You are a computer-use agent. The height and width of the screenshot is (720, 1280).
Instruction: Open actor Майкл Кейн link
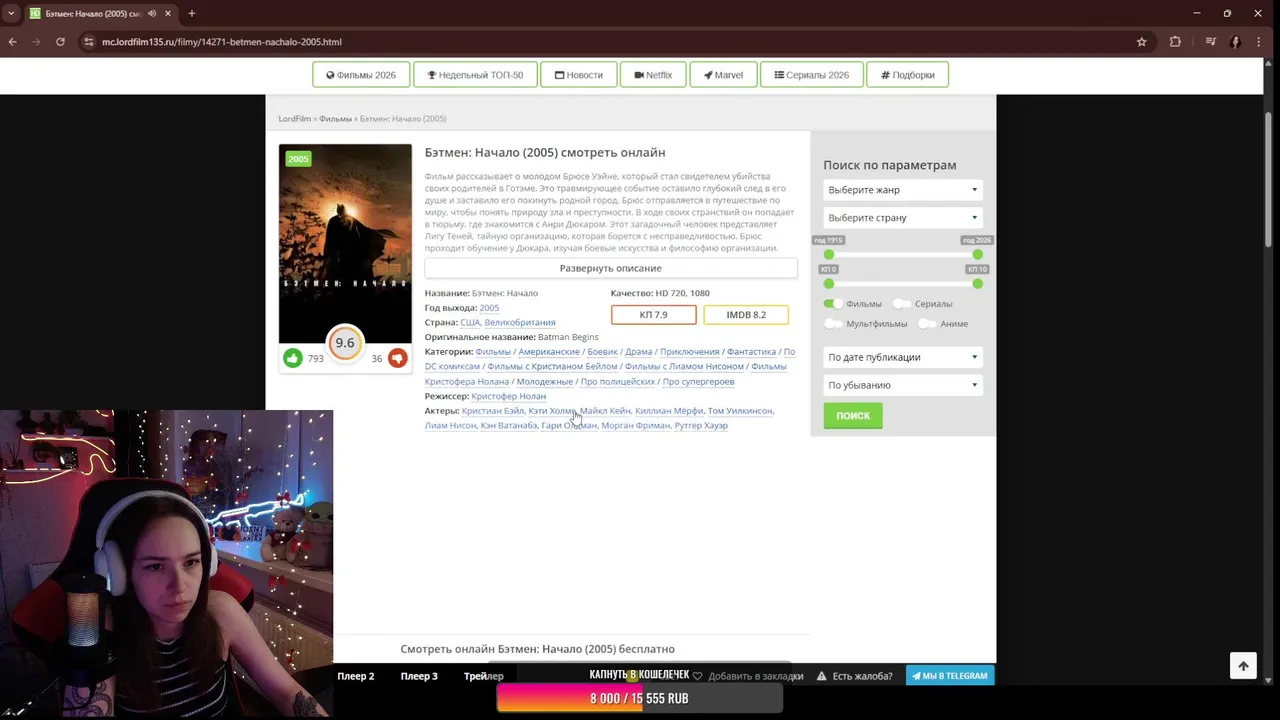pos(605,411)
